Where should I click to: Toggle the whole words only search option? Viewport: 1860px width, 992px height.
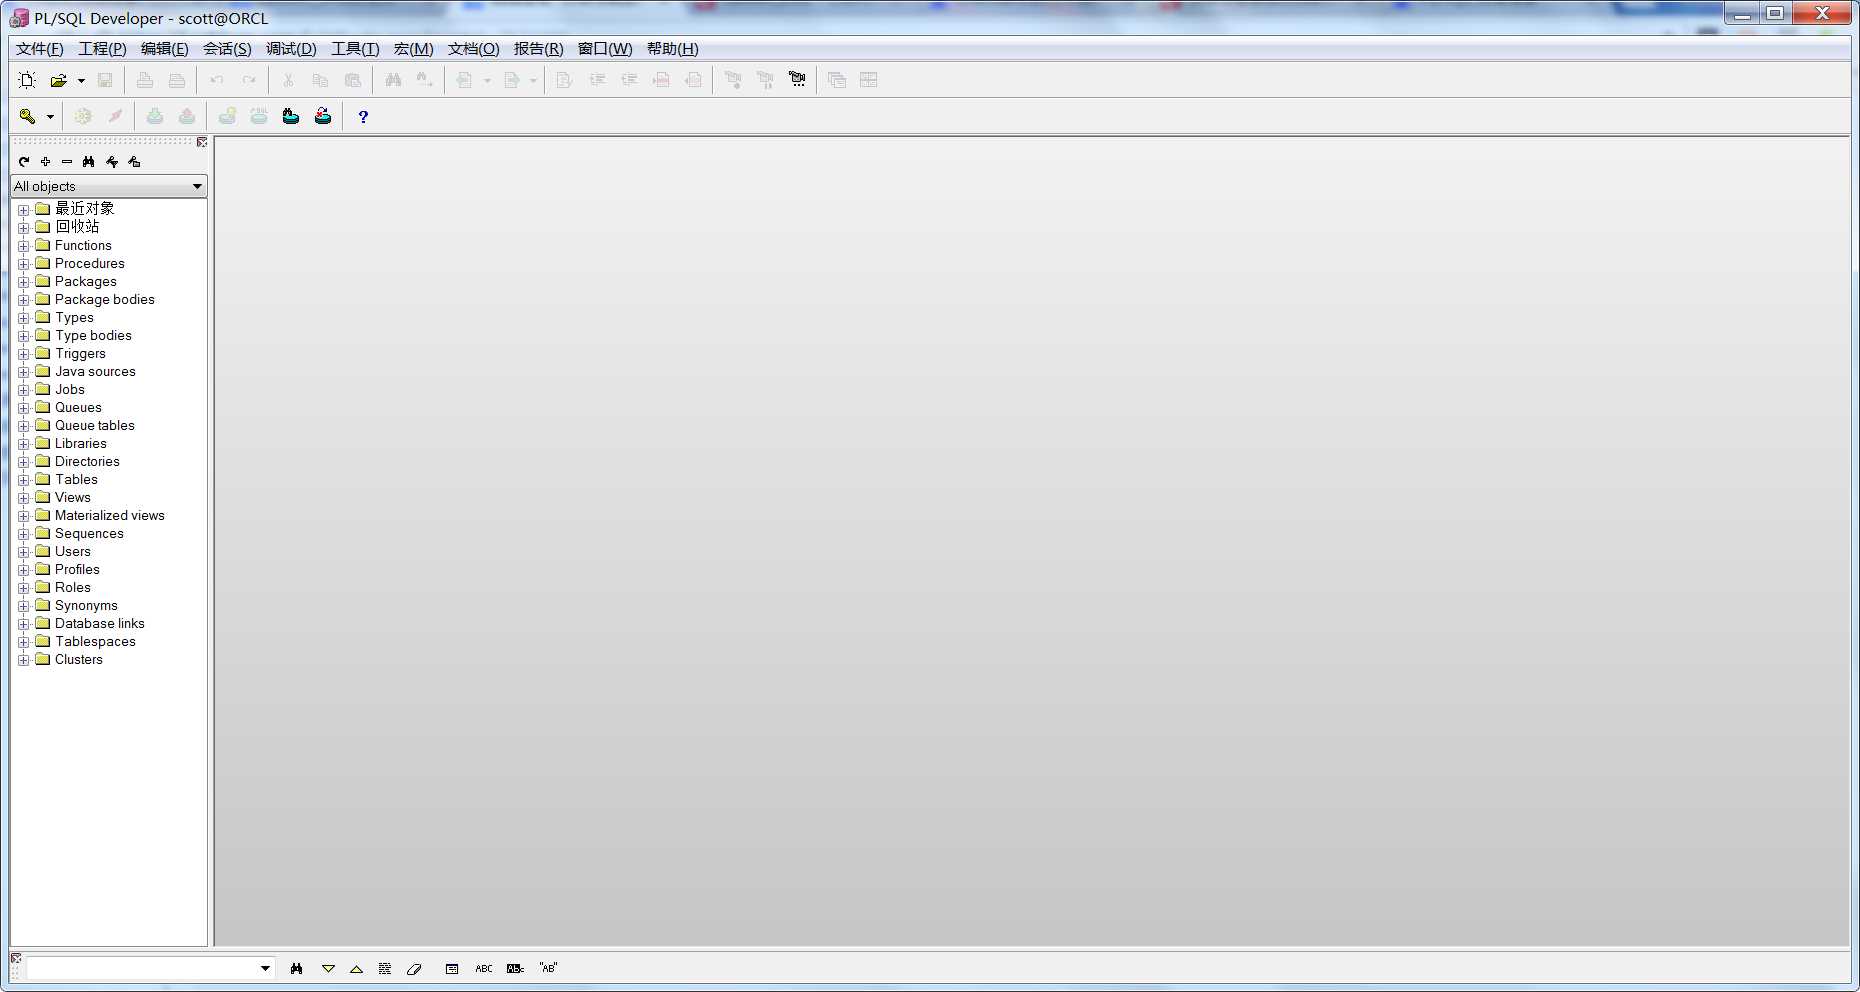pos(515,968)
